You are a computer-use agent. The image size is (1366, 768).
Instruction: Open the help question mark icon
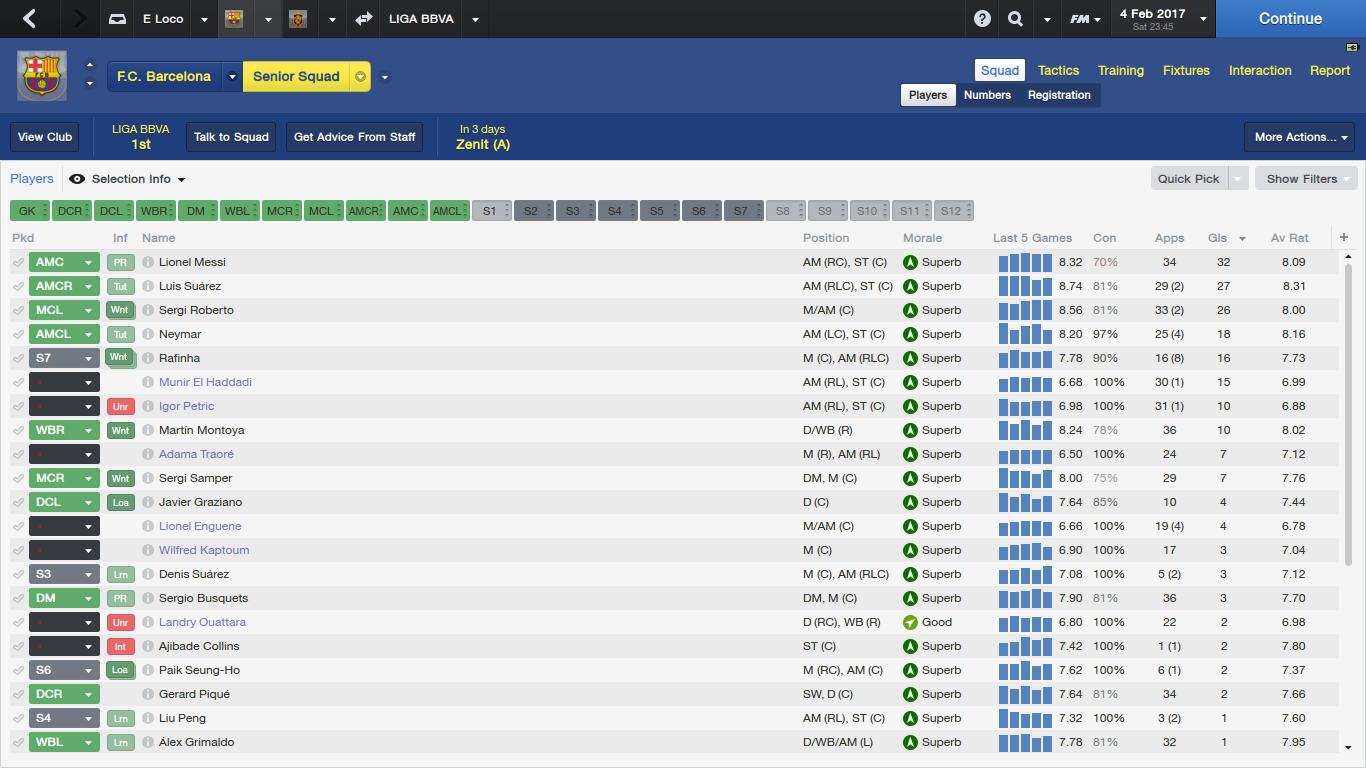click(982, 19)
